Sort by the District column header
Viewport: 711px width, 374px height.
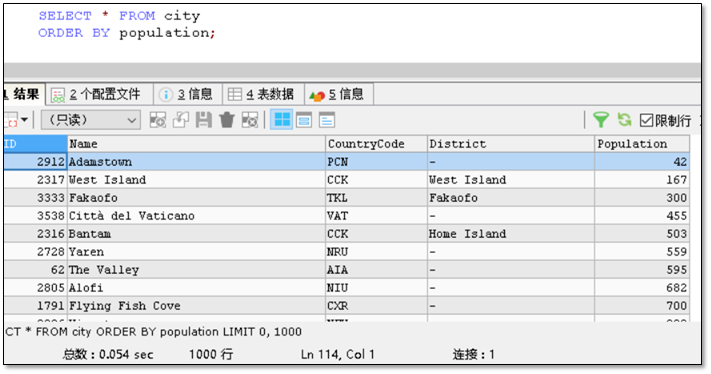click(511, 144)
